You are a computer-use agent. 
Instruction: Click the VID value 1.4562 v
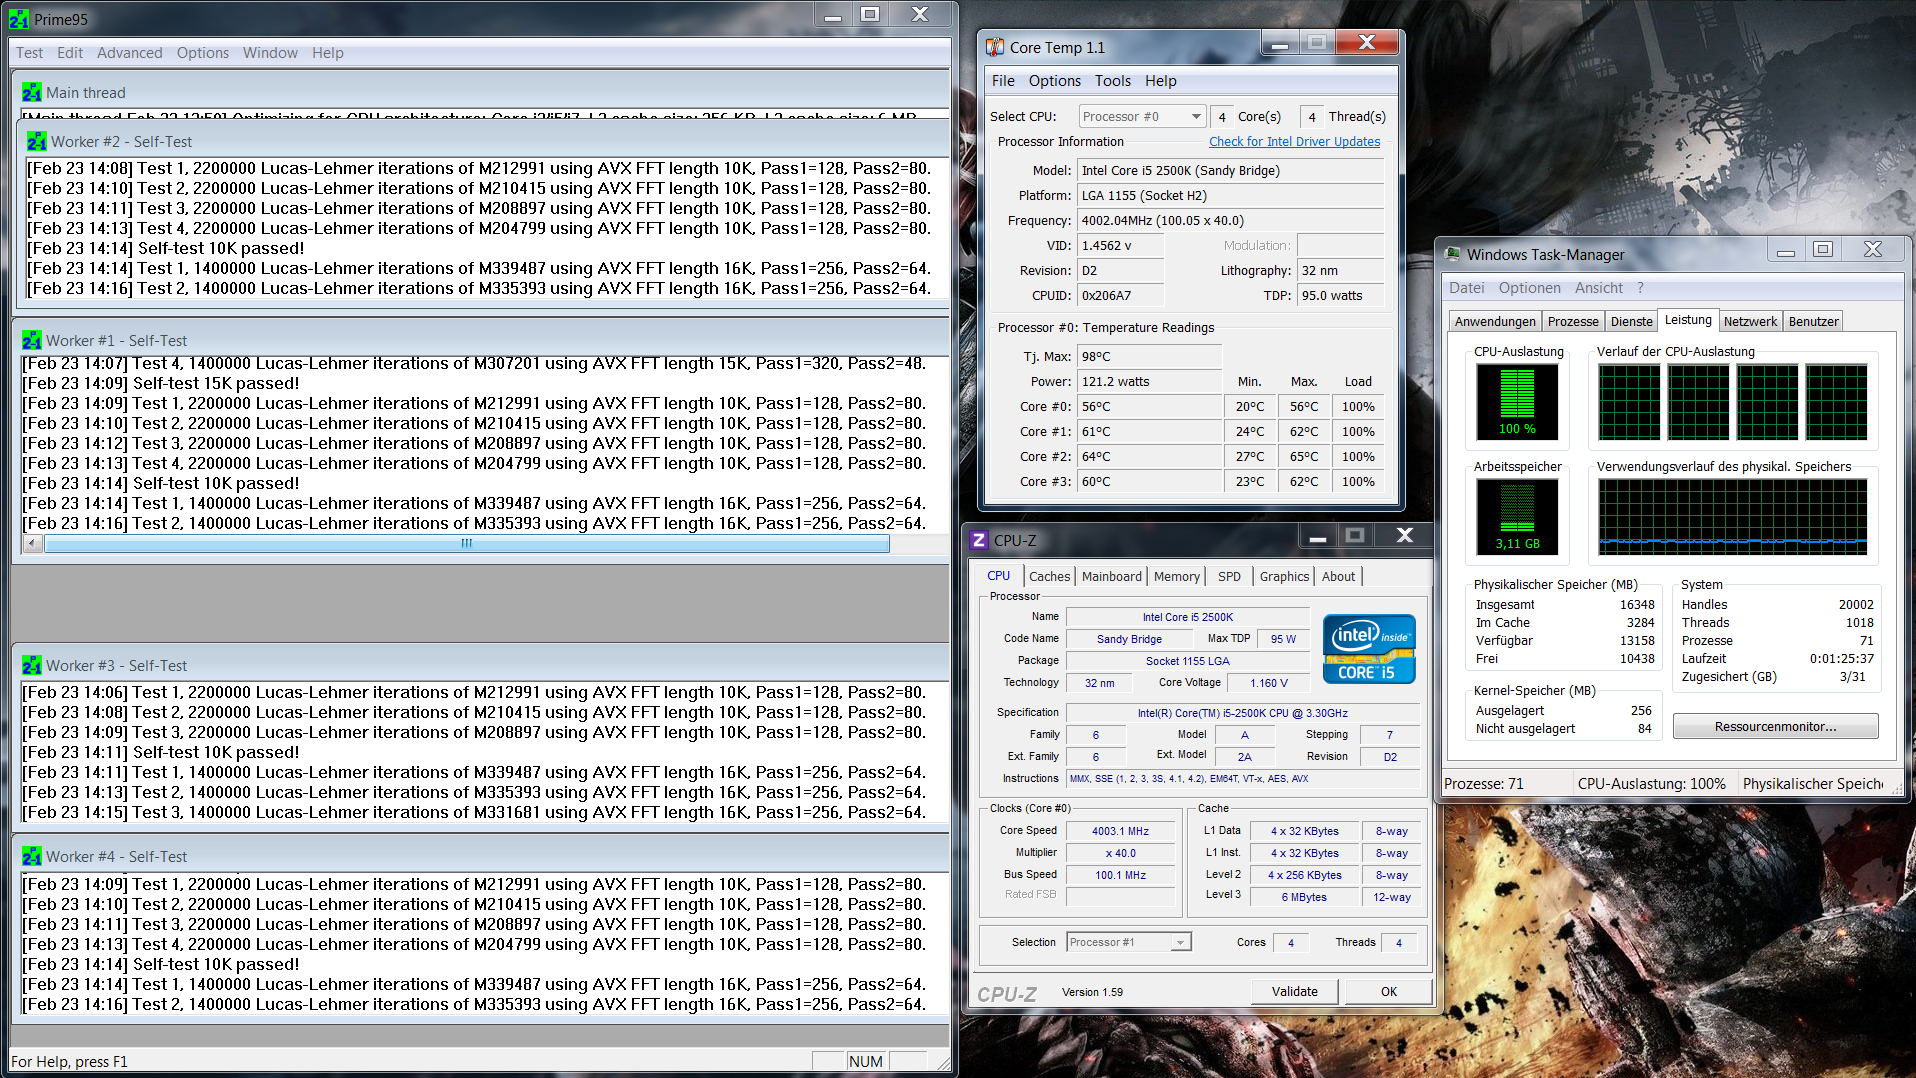[1120, 246]
